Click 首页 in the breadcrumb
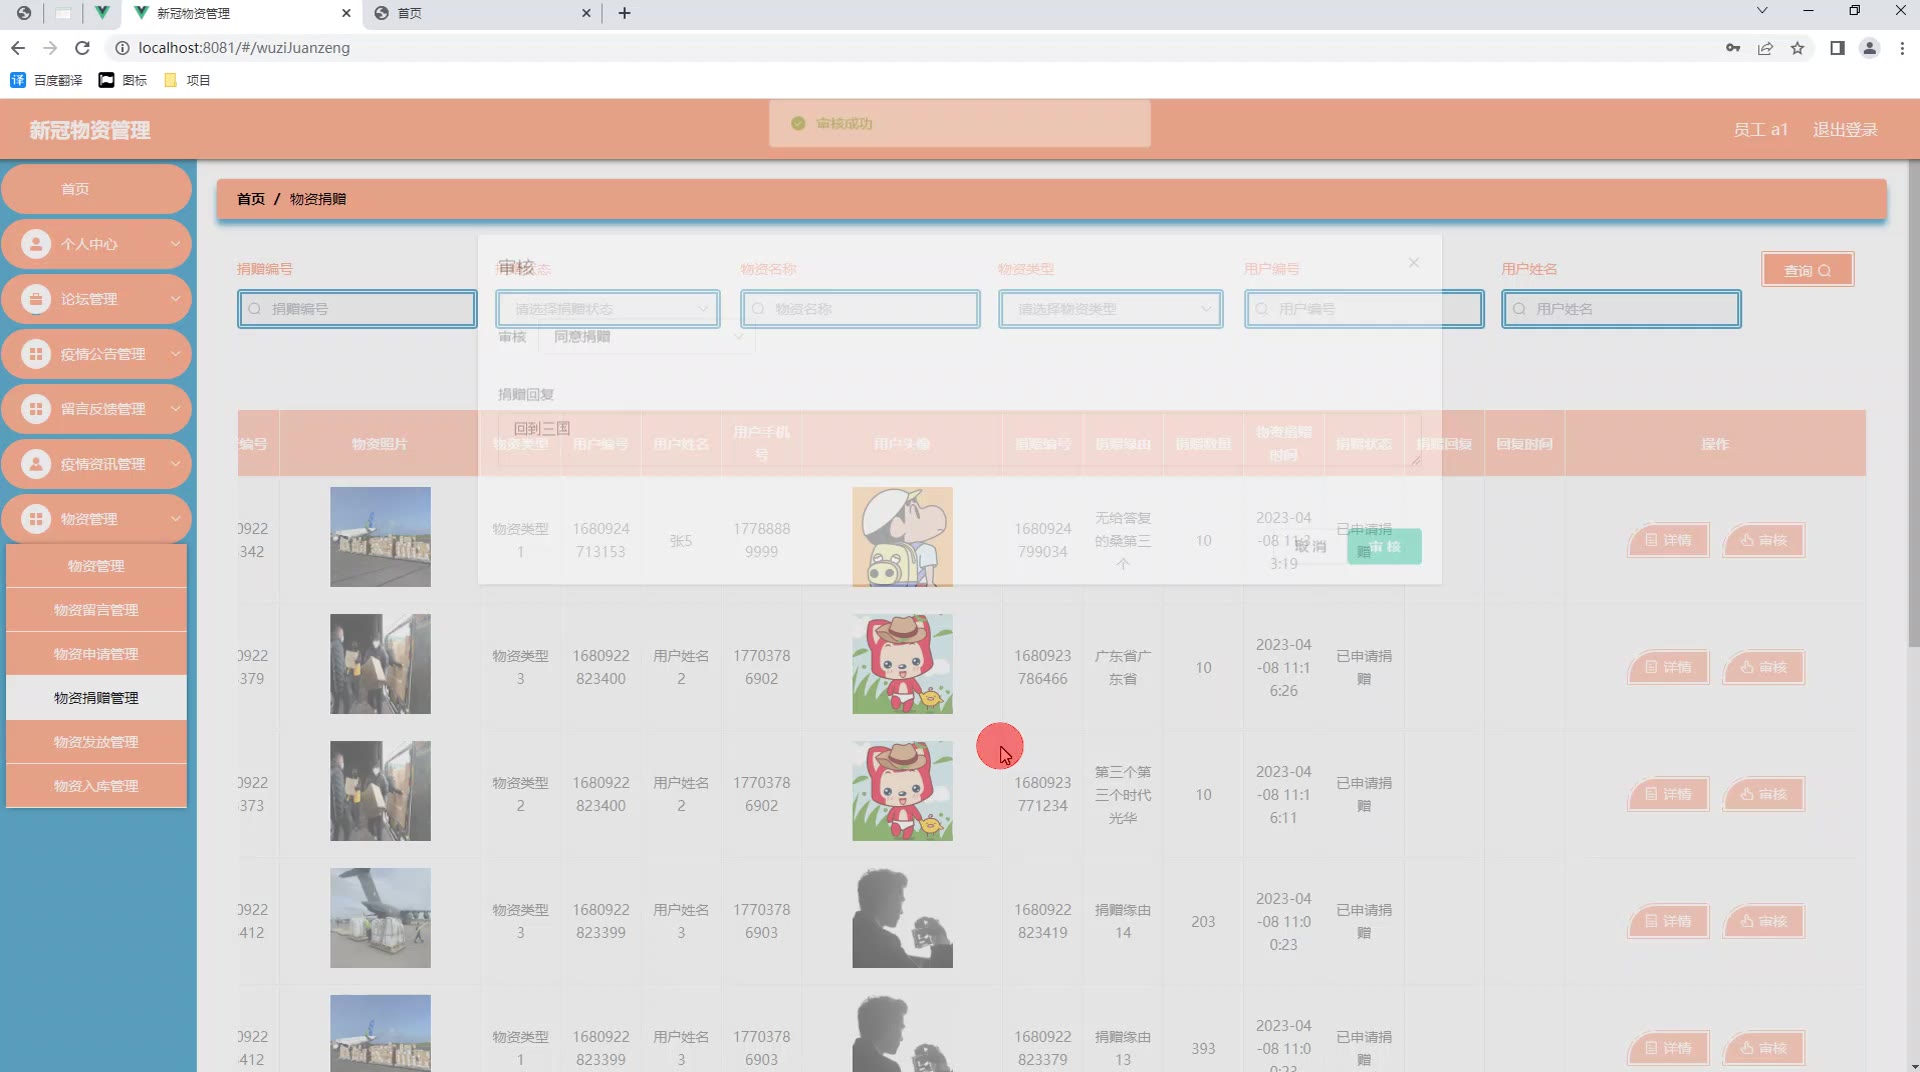 pos(251,199)
